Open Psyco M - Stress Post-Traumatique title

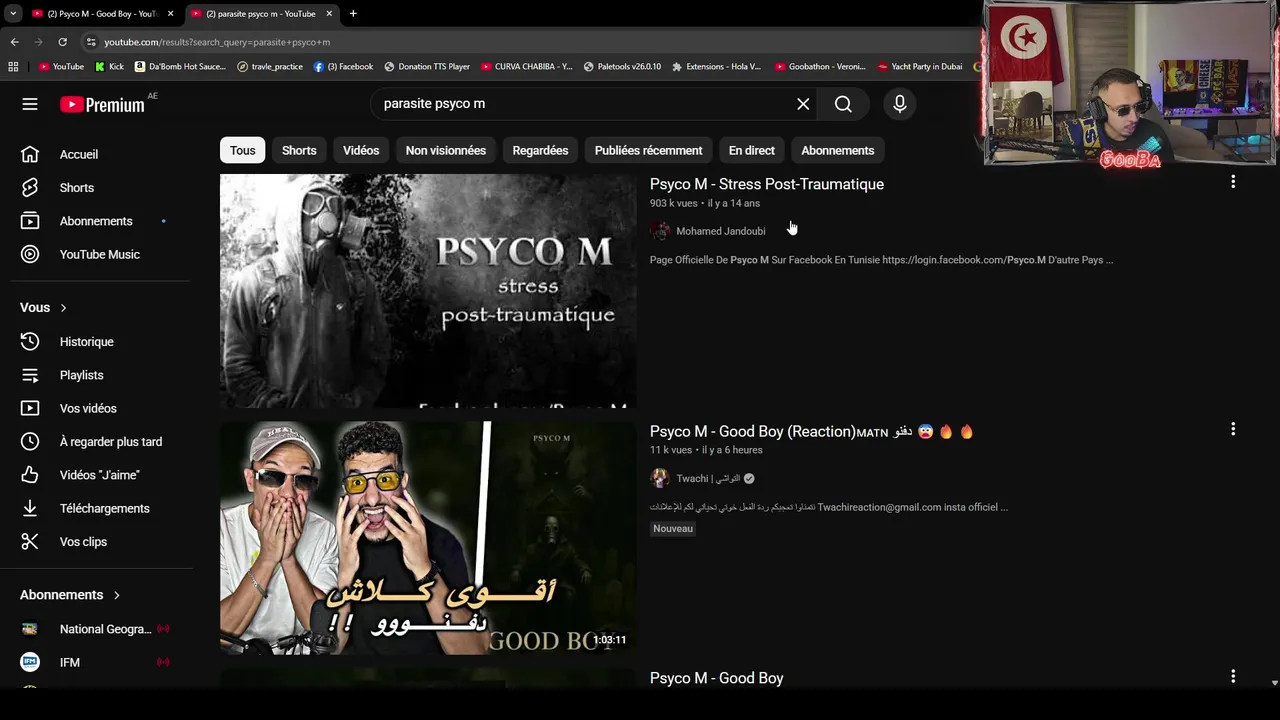767,184
